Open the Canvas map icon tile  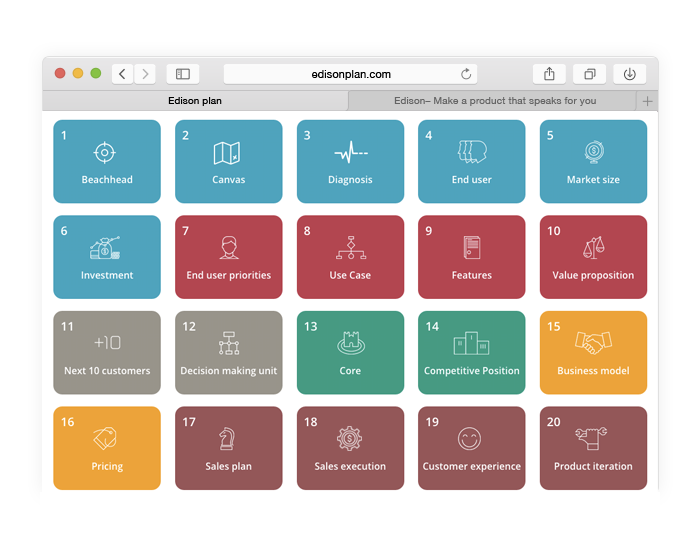(x=227, y=153)
